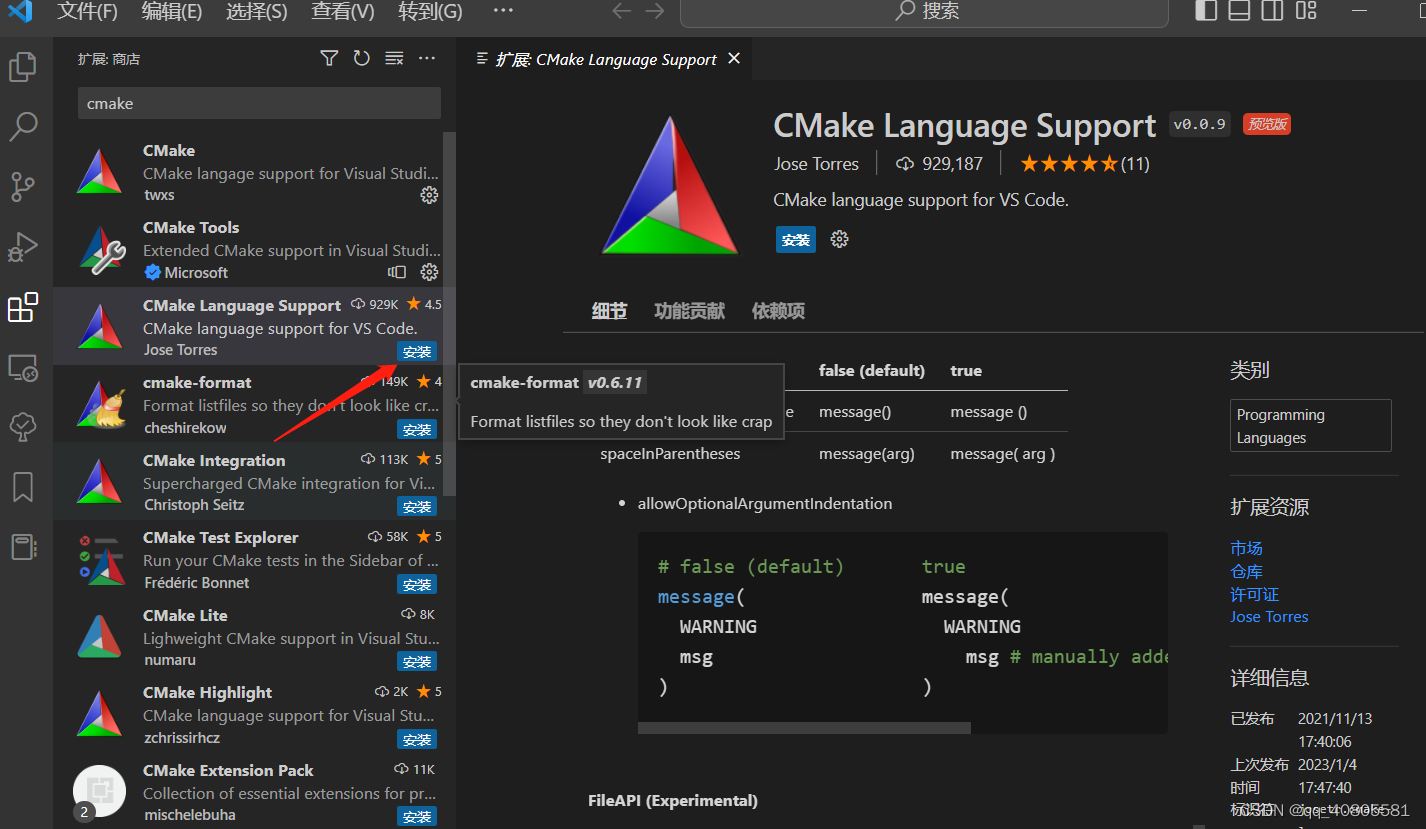1426x829 pixels.
Task: Open the Explorer view in the activity bar
Action: pos(23,66)
